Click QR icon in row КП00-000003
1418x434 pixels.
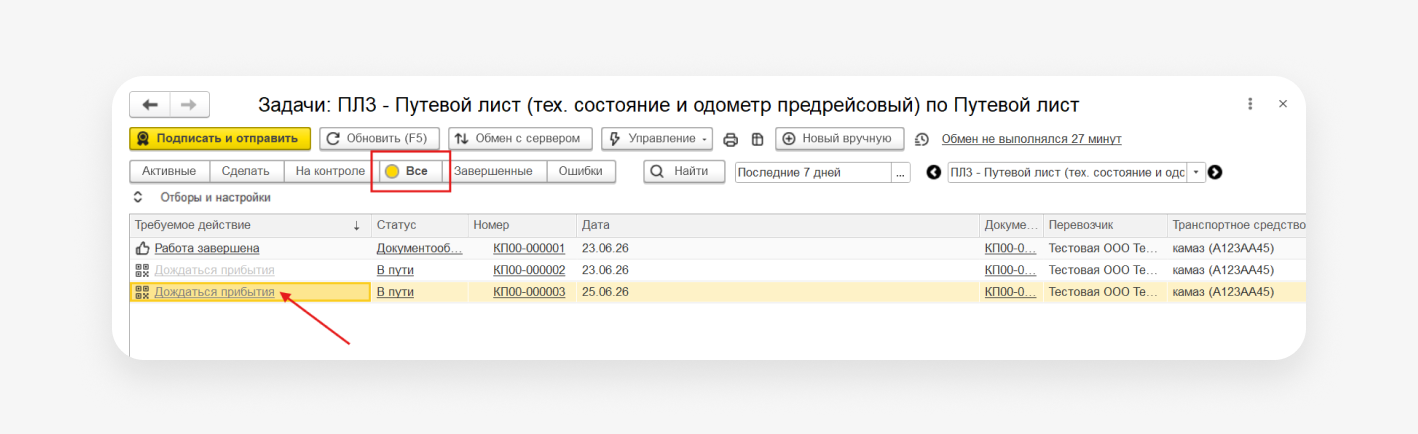[x=142, y=292]
